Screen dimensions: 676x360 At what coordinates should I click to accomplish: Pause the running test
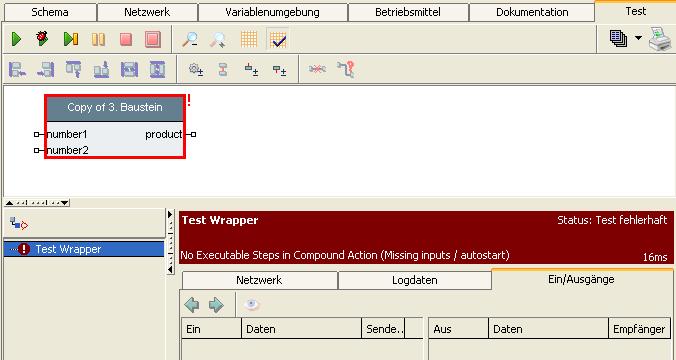pos(98,39)
